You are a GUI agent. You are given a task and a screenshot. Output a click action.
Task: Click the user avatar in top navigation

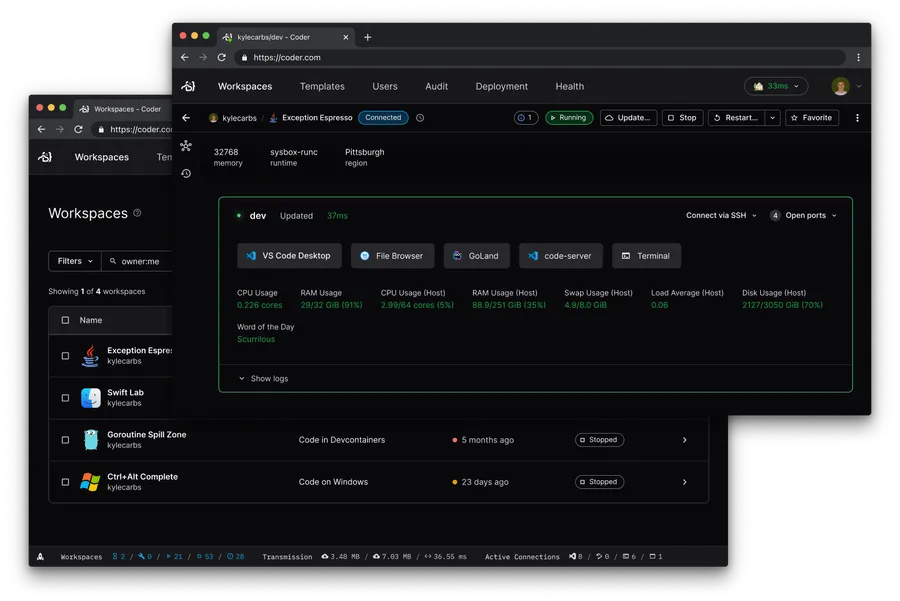[840, 86]
